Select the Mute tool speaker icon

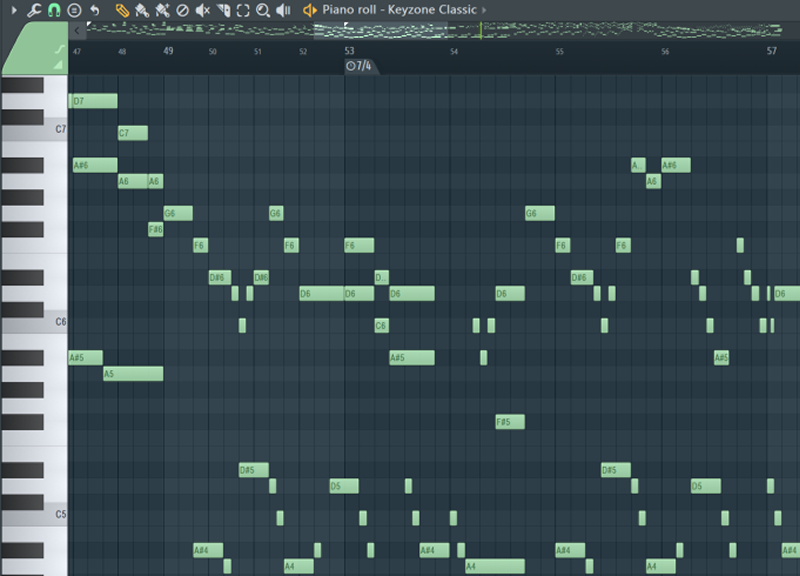pyautogui.click(x=202, y=10)
